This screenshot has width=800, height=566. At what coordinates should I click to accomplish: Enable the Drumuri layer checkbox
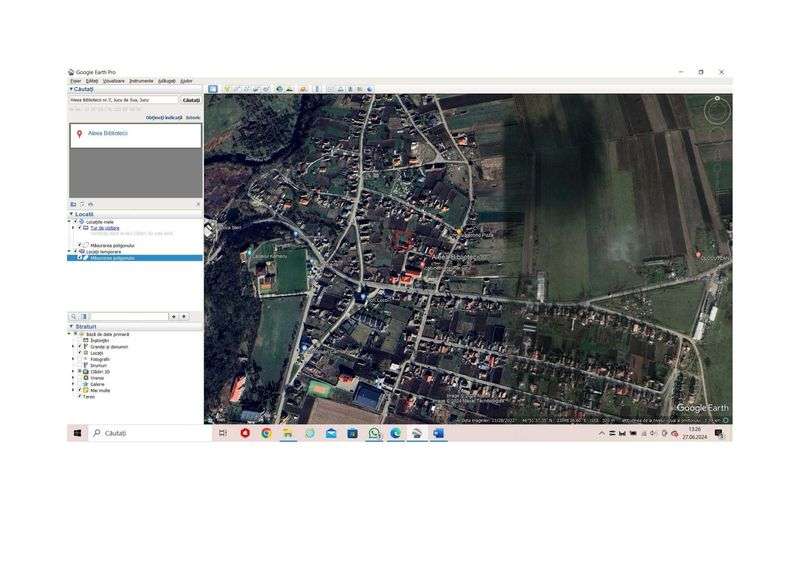tap(80, 365)
